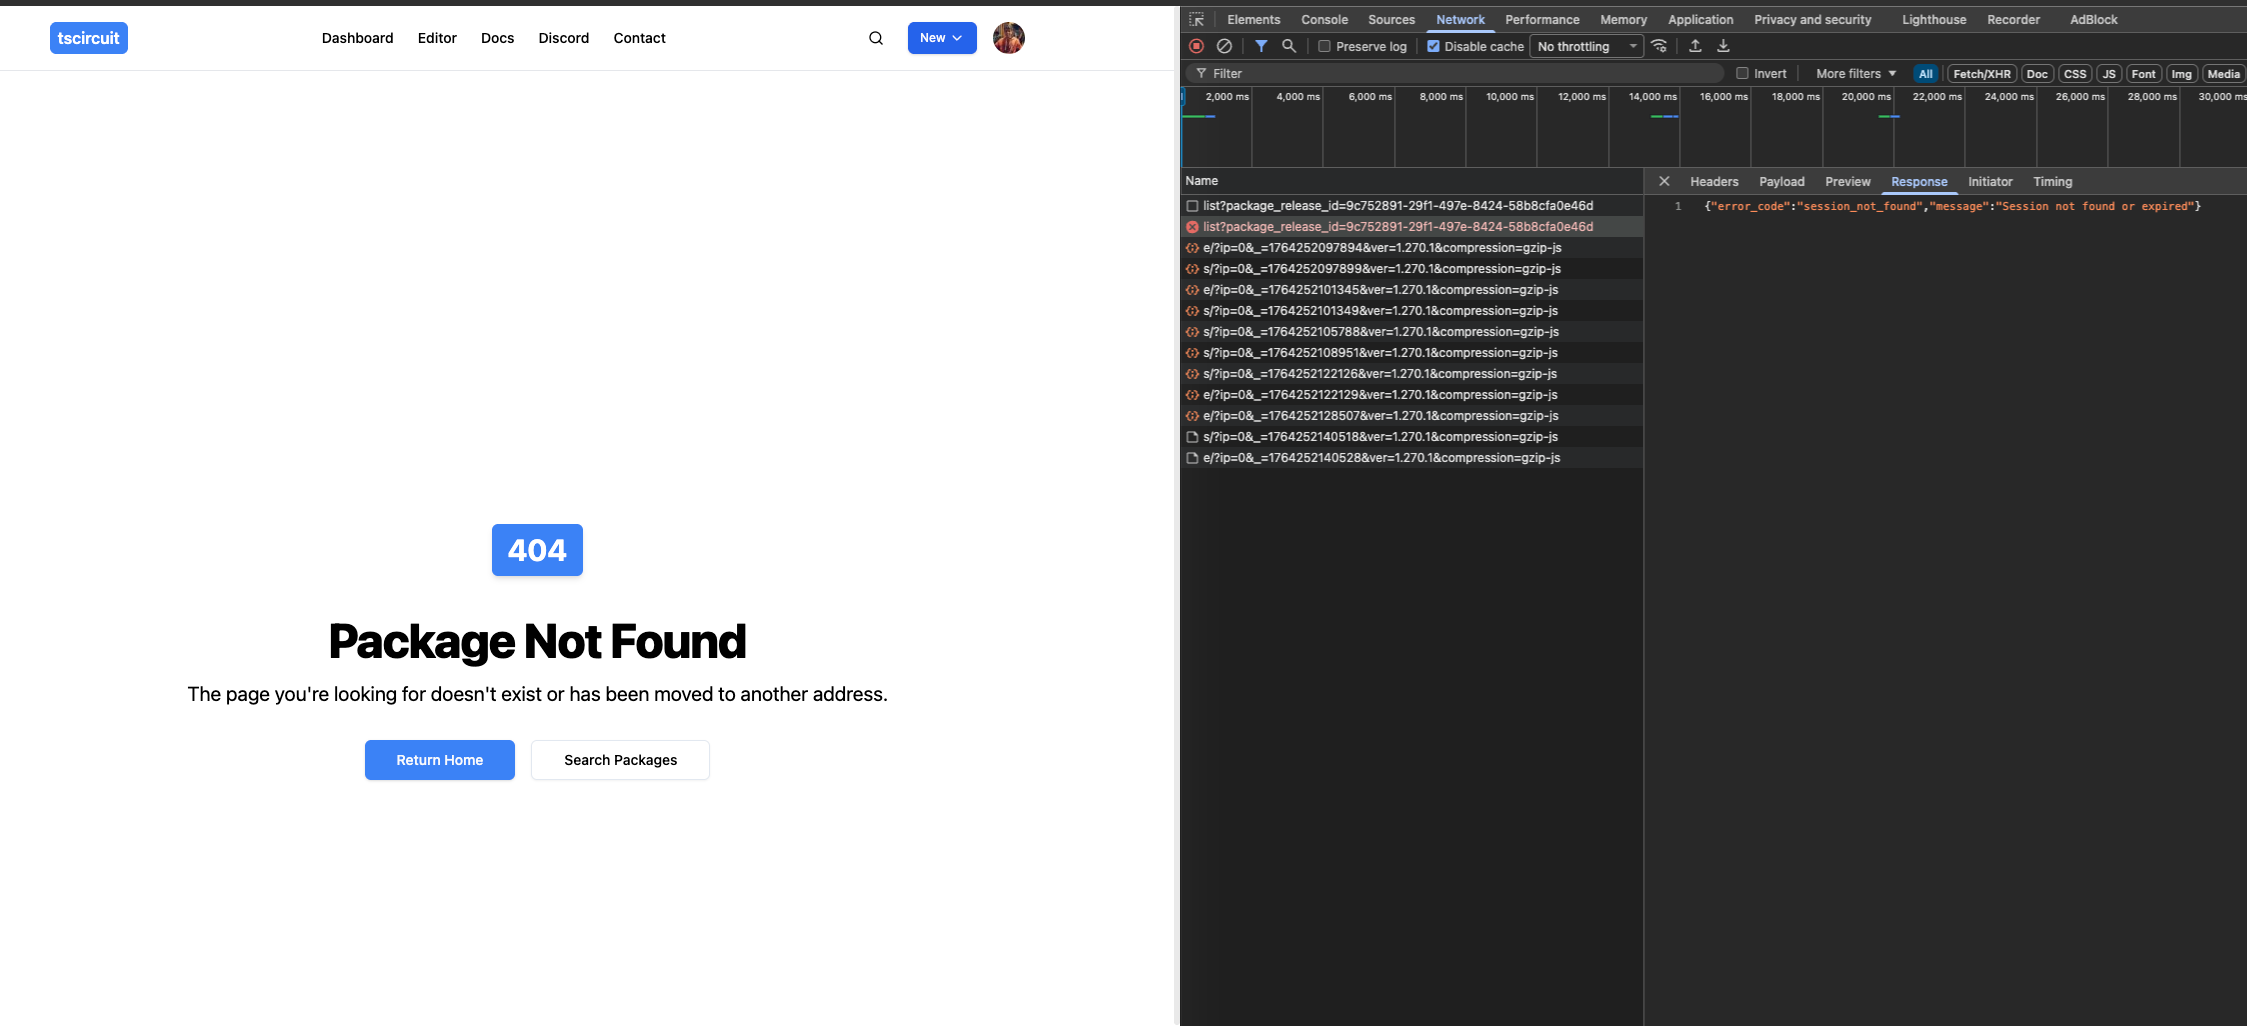Image resolution: width=2247 pixels, height=1026 pixels.
Task: Show the request Preview tab
Action: click(x=1847, y=182)
